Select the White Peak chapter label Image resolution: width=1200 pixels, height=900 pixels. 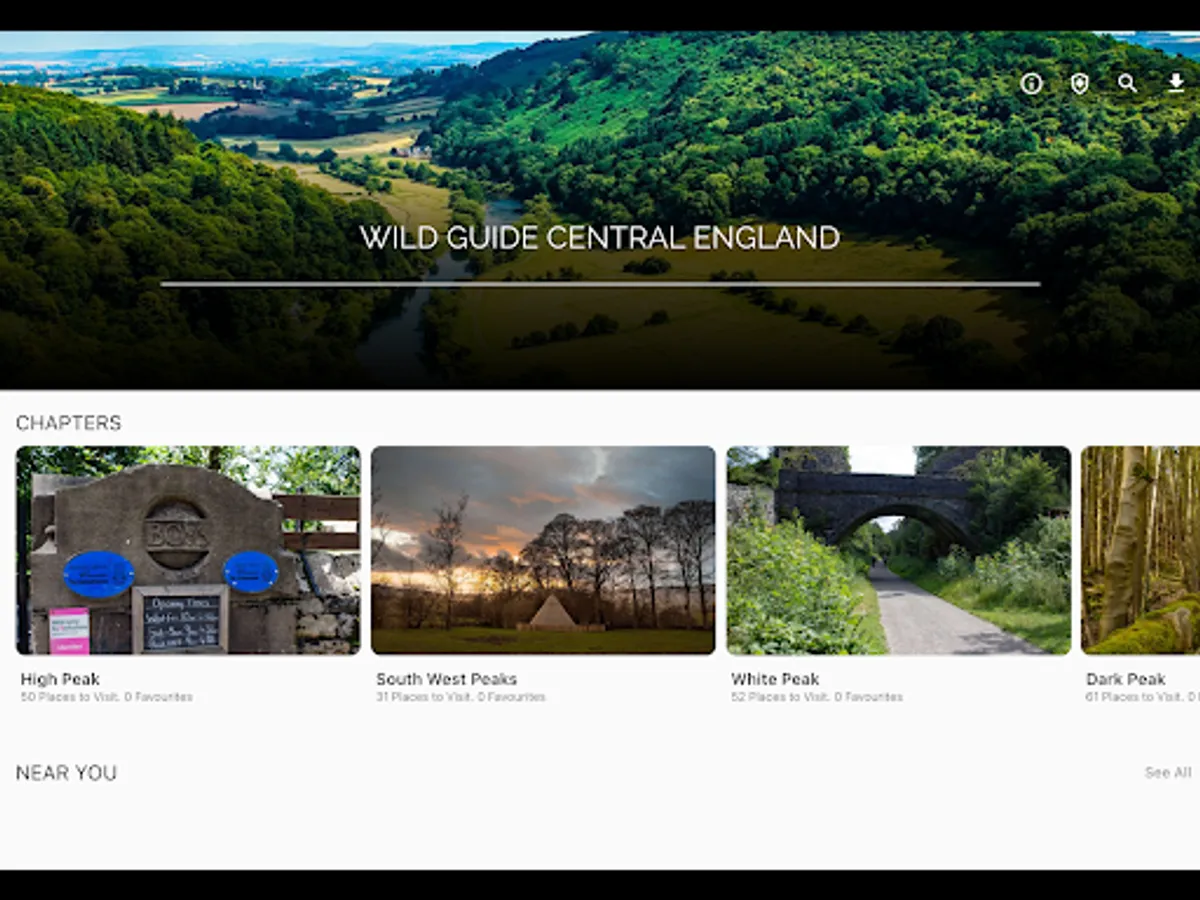[775, 679]
